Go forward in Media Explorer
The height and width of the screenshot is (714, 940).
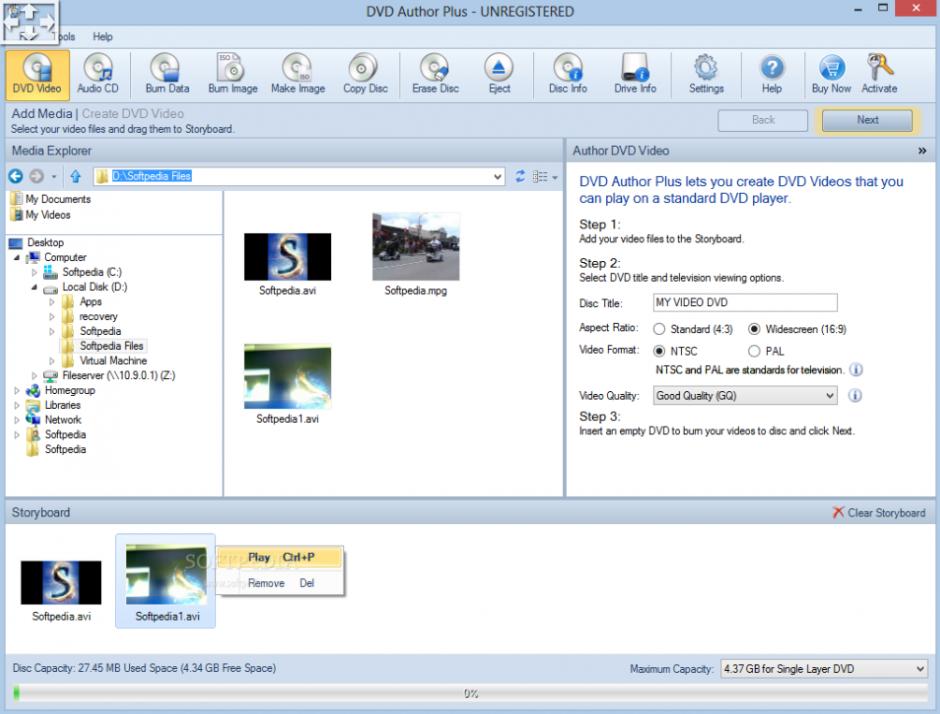37,176
